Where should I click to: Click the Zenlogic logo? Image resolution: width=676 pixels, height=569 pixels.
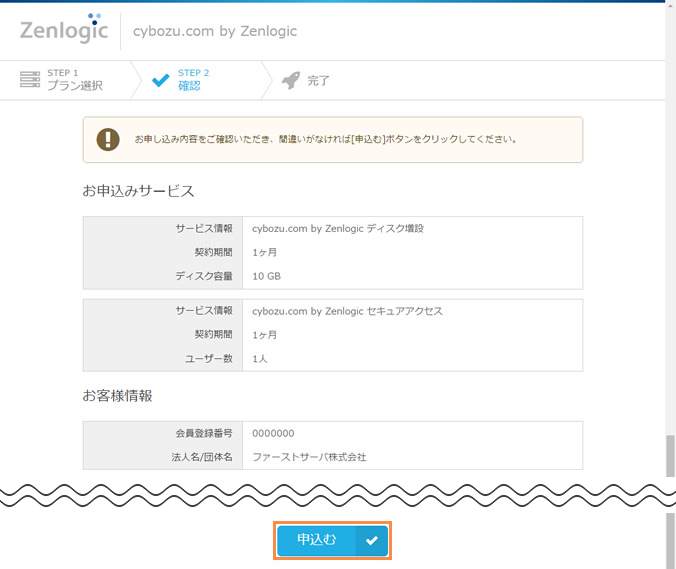(x=62, y=30)
